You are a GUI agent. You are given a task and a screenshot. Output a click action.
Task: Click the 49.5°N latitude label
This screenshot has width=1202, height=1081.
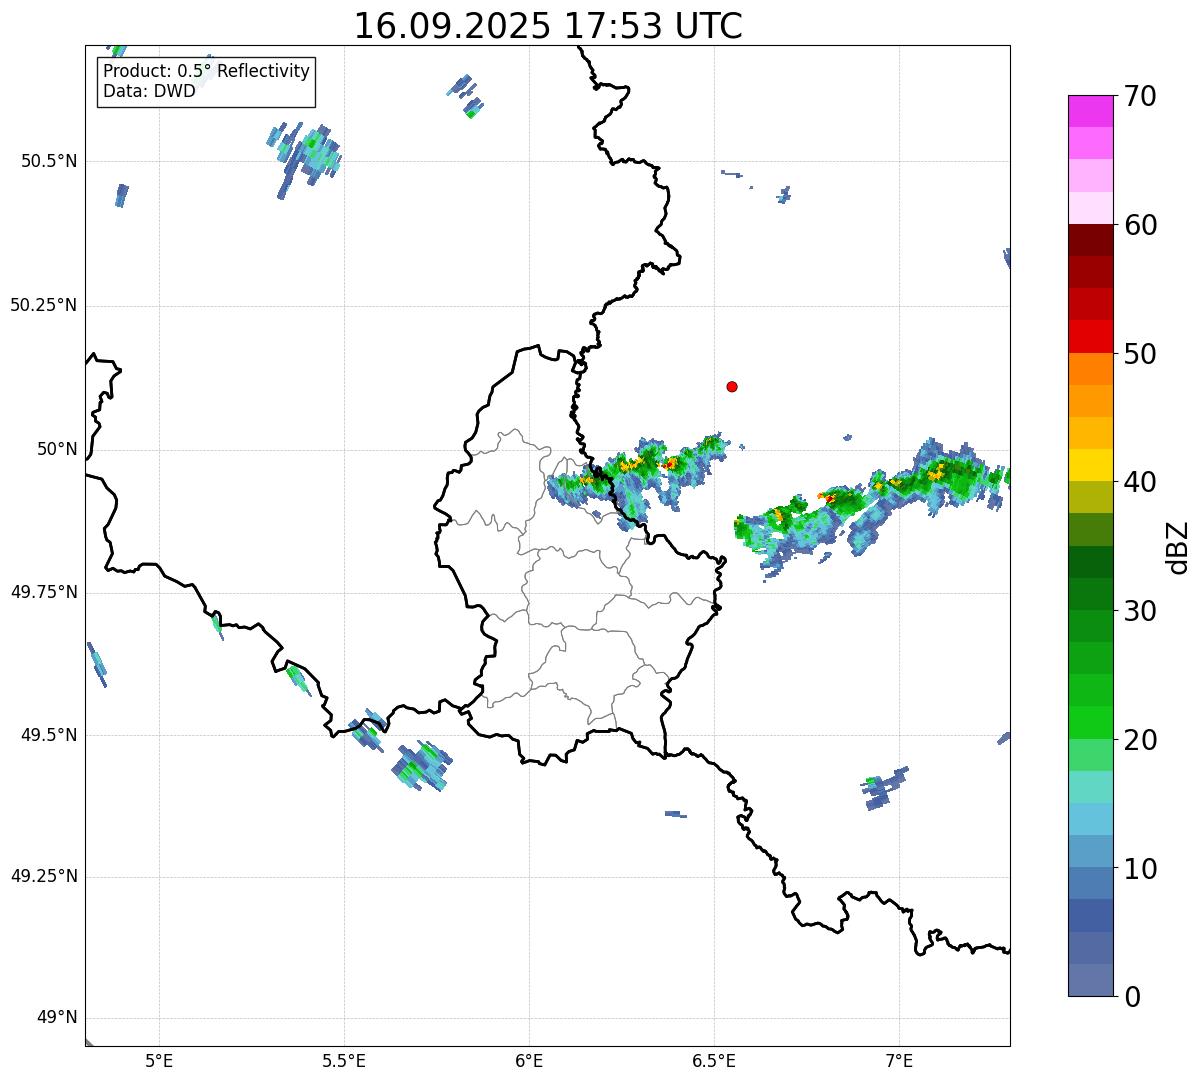click(48, 735)
